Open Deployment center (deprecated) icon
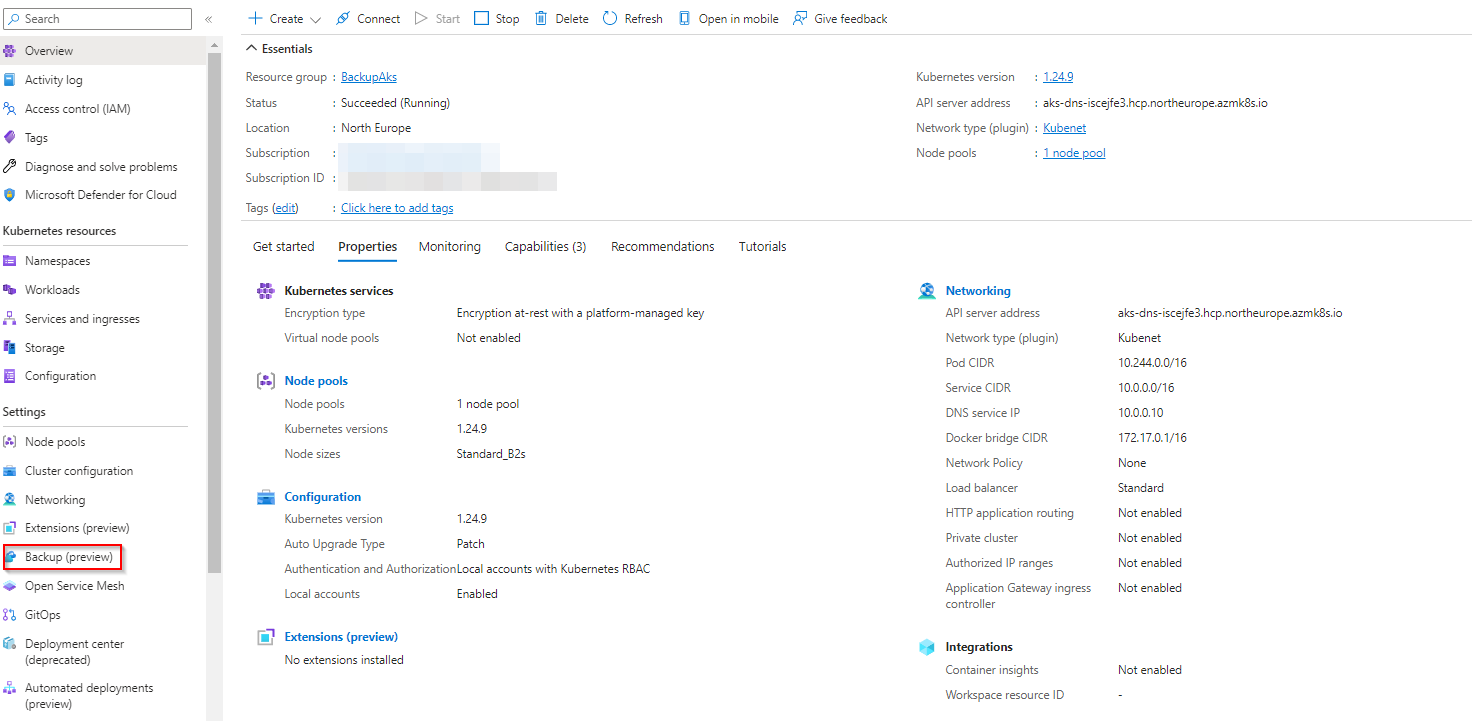The height and width of the screenshot is (721, 1472). (x=10, y=644)
